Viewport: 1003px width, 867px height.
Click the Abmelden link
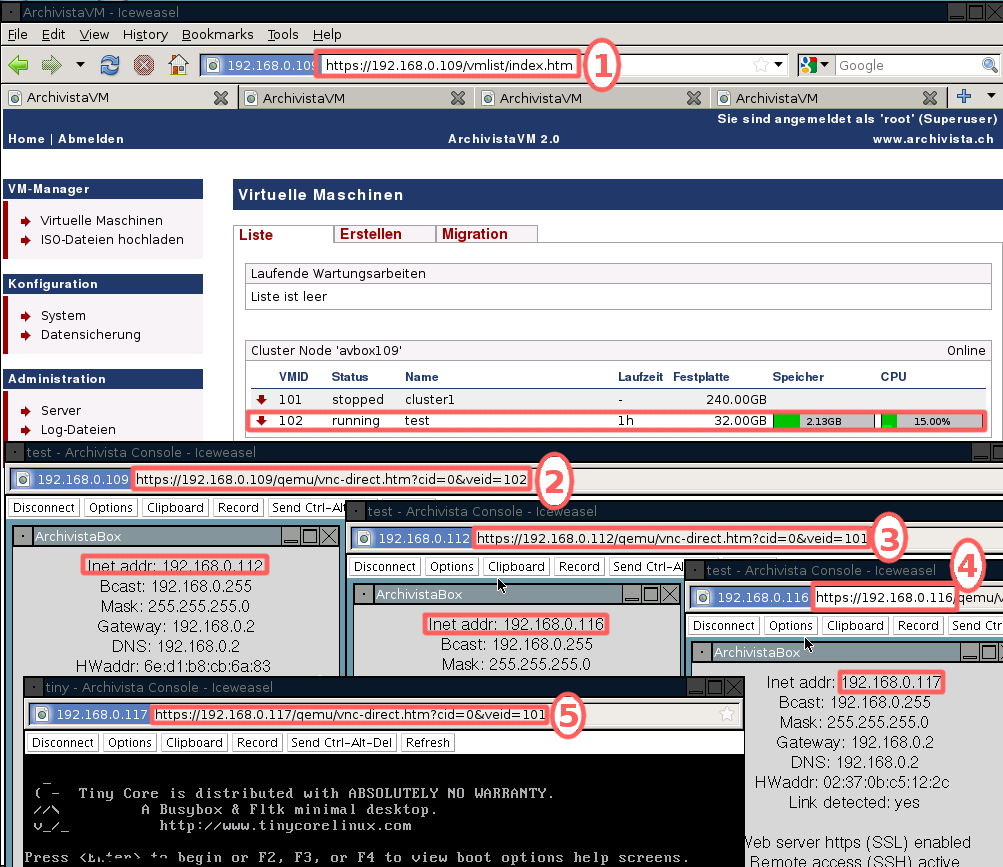click(91, 139)
